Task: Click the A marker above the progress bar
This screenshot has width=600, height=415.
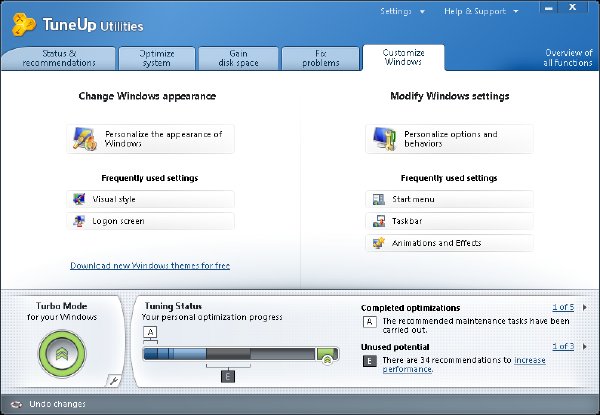Action: 150,334
